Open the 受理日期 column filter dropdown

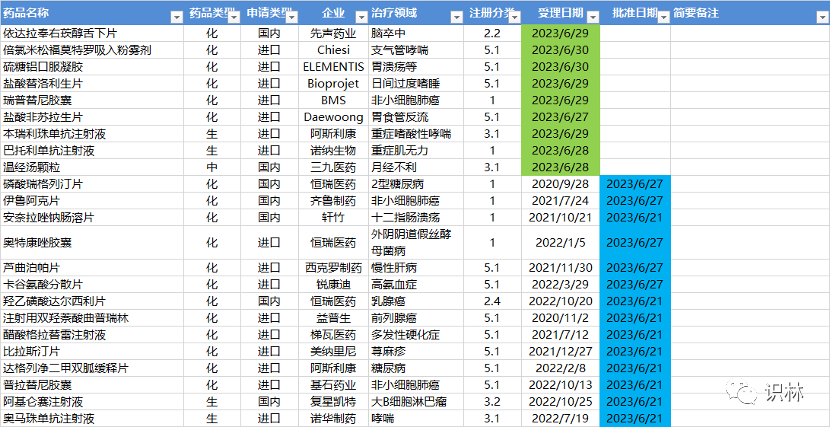(x=593, y=17)
